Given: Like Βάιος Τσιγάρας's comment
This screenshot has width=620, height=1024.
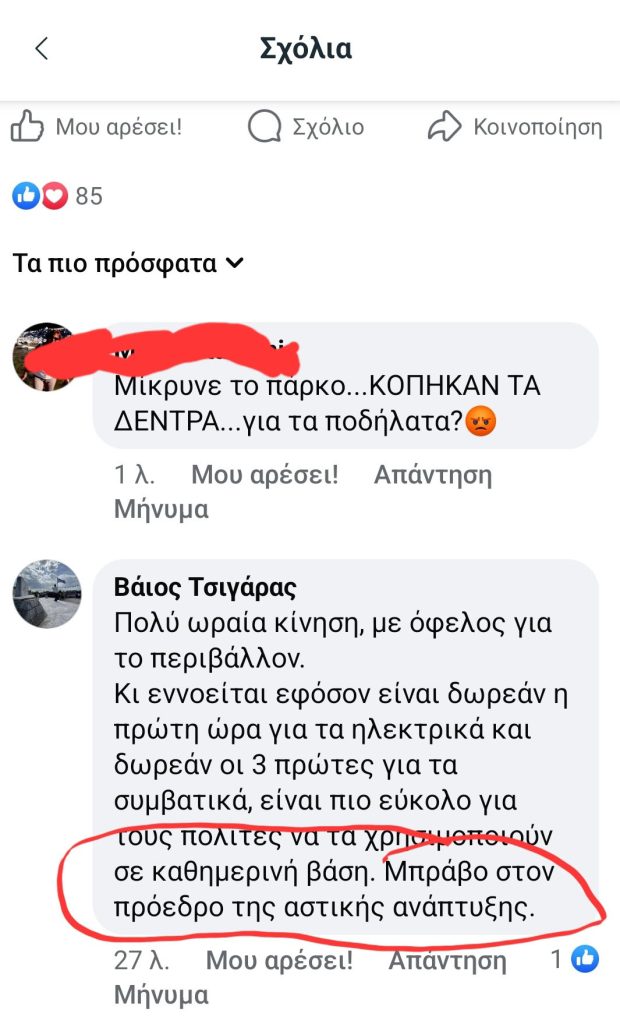Looking at the screenshot, I should pyautogui.click(x=279, y=961).
